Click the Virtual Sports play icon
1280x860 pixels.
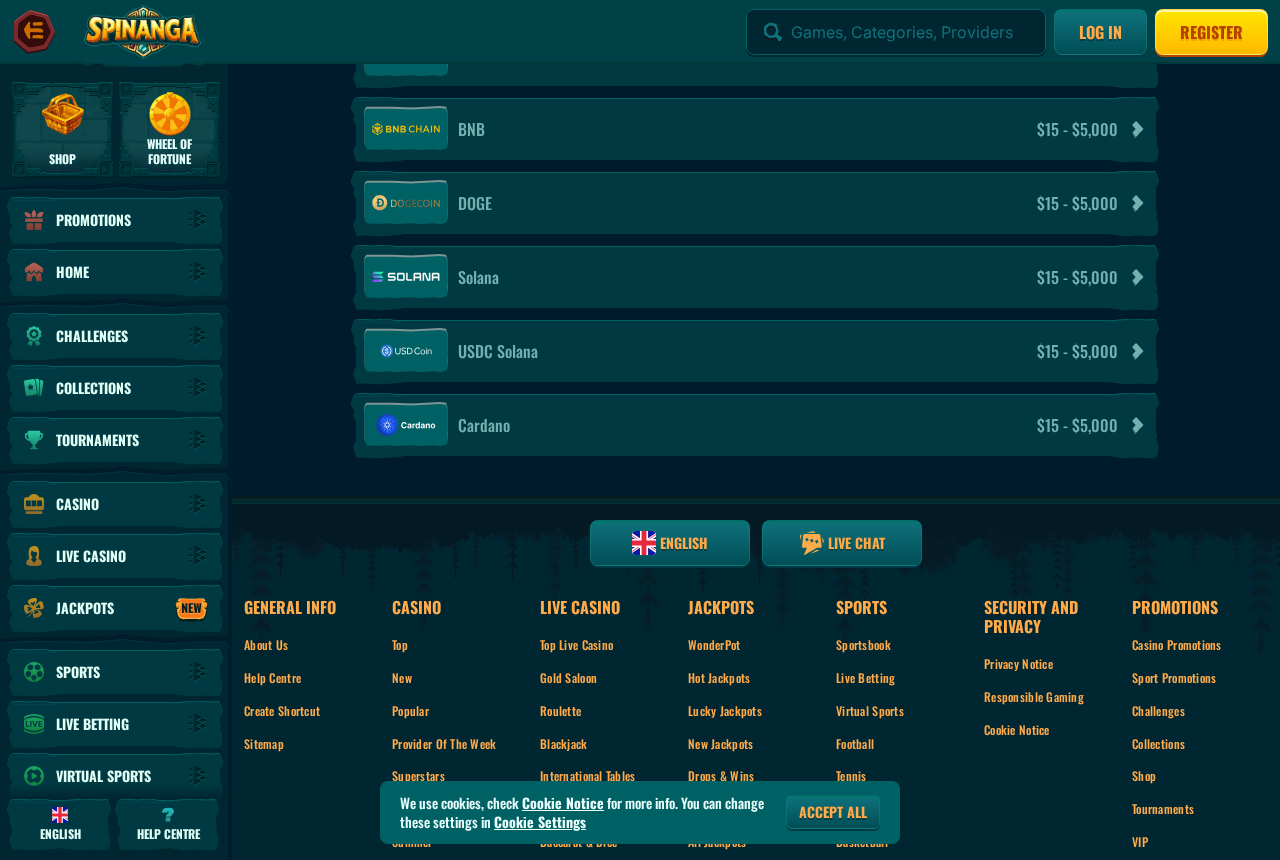point(34,776)
